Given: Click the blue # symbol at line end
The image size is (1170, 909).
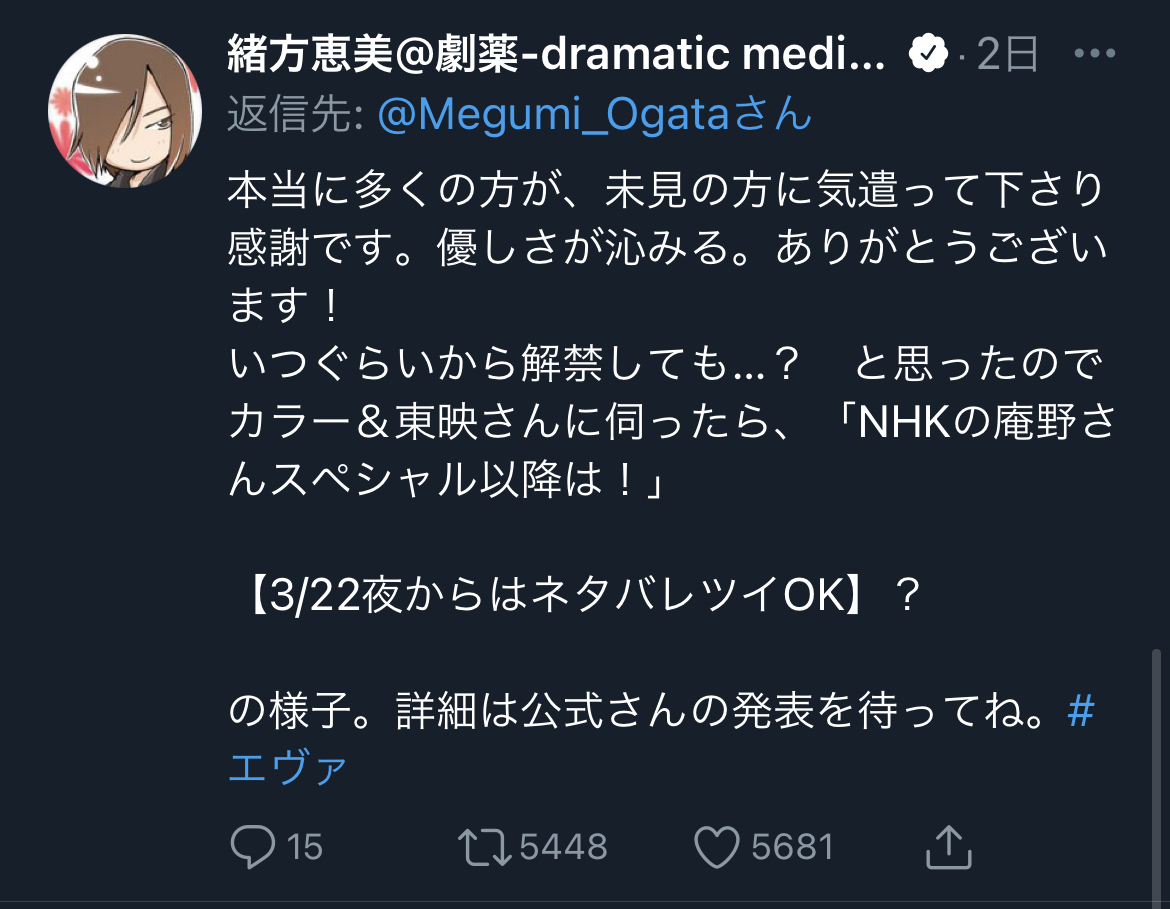Looking at the screenshot, I should (1080, 710).
